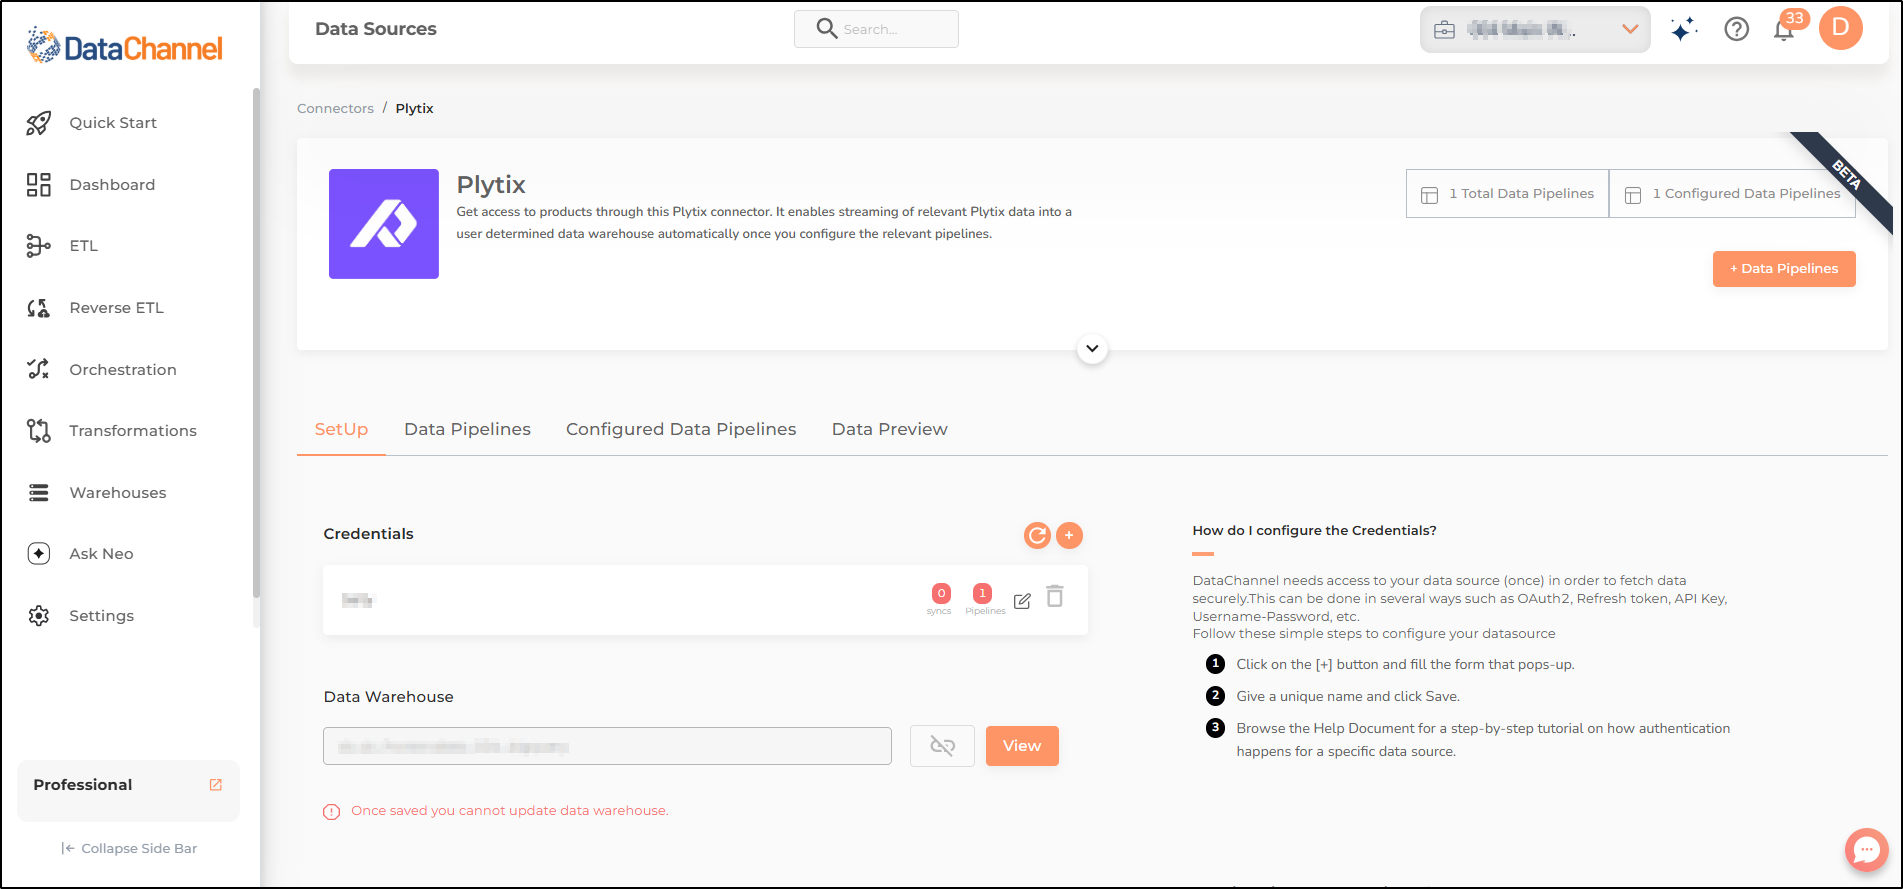Screen dimensions: 1903x889
Task: Click the Data Warehouse heading
Action: (388, 697)
